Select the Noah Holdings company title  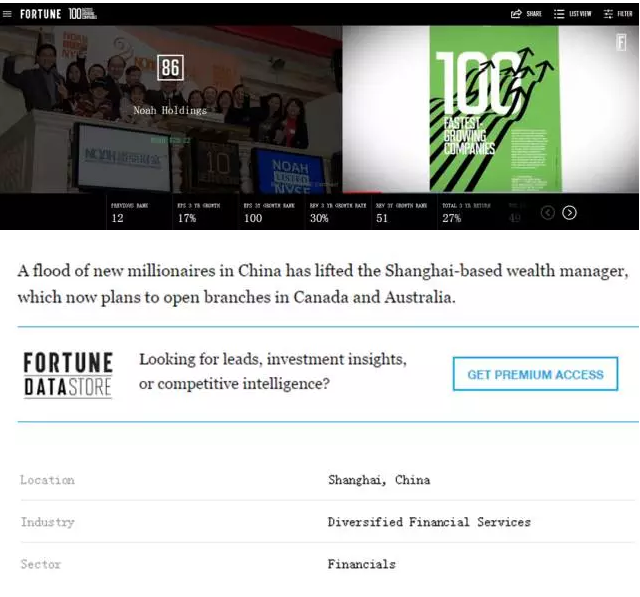[170, 111]
